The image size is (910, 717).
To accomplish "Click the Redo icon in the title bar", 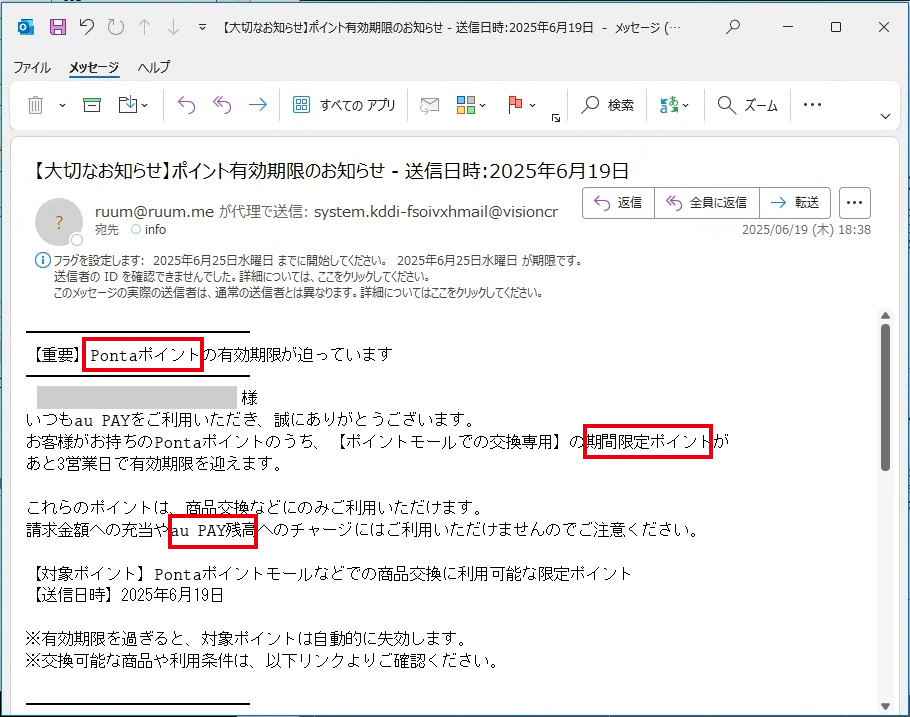I will [x=115, y=27].
